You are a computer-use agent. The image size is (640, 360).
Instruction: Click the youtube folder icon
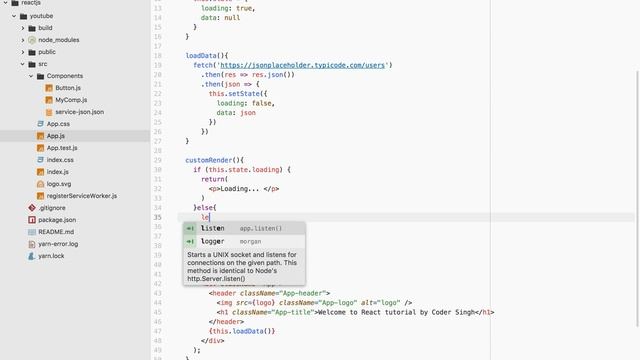[x=23, y=16]
